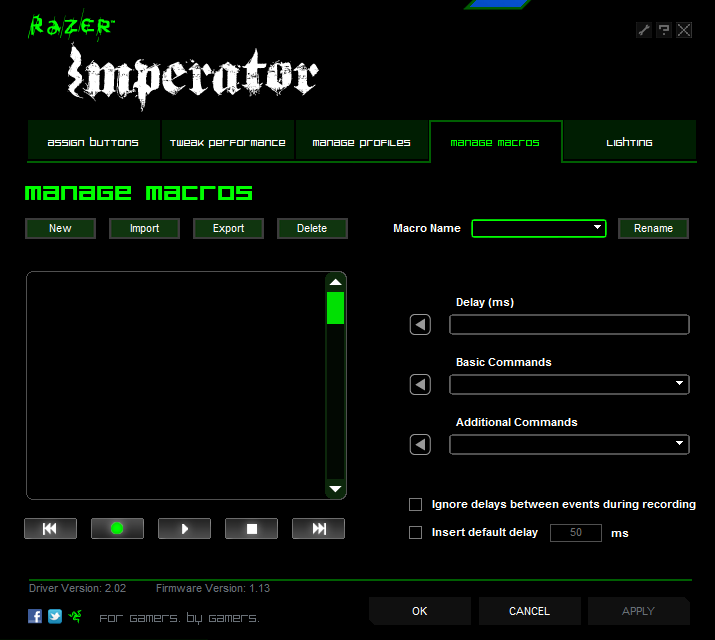The height and width of the screenshot is (640, 715).
Task: Click the green Razer snake logo icon
Action: [x=75, y=616]
